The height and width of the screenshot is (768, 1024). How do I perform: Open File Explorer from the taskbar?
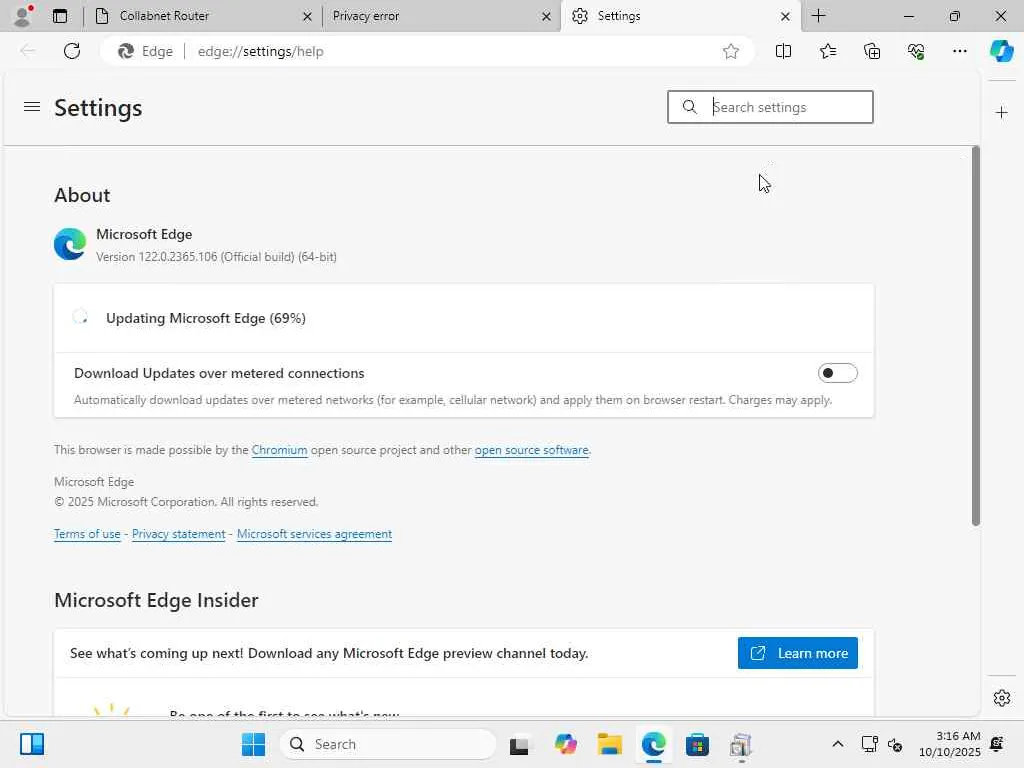coord(609,744)
